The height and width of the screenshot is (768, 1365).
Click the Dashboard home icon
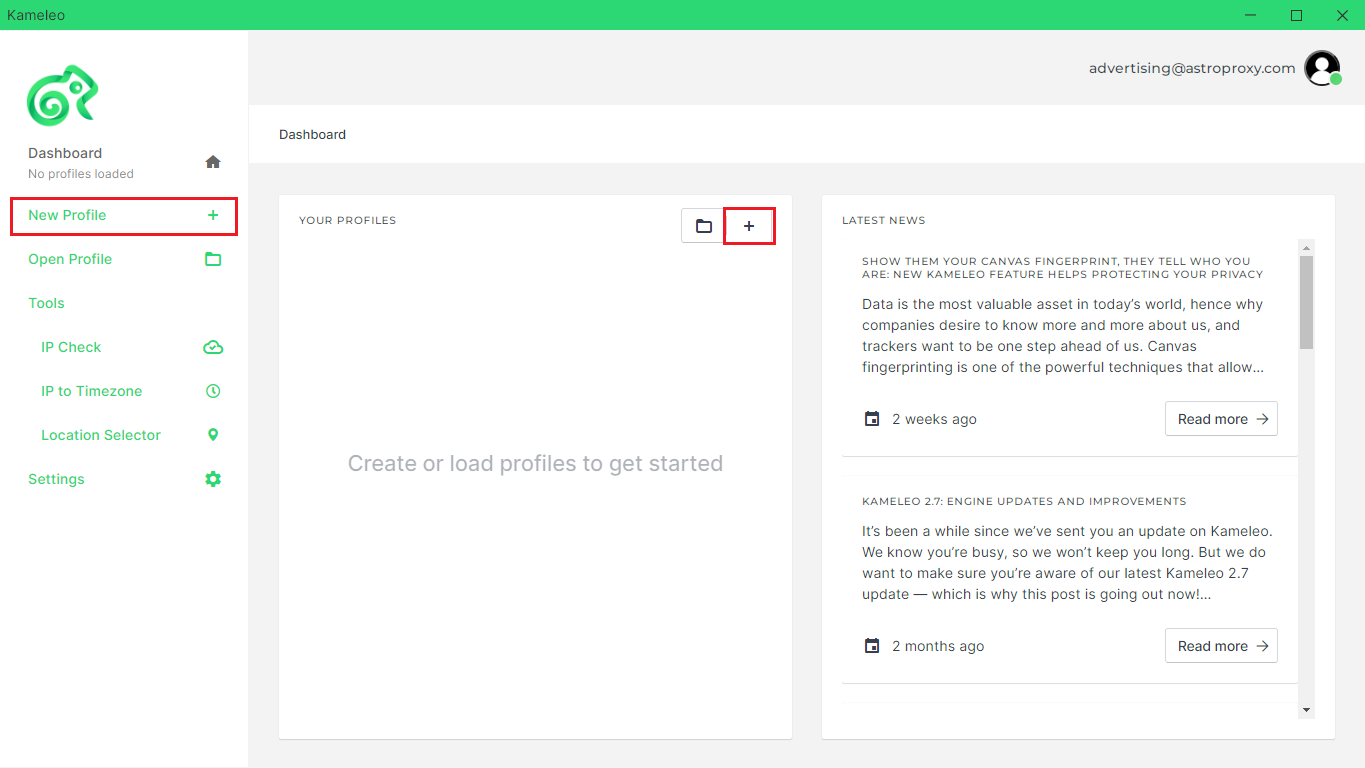pos(213,162)
